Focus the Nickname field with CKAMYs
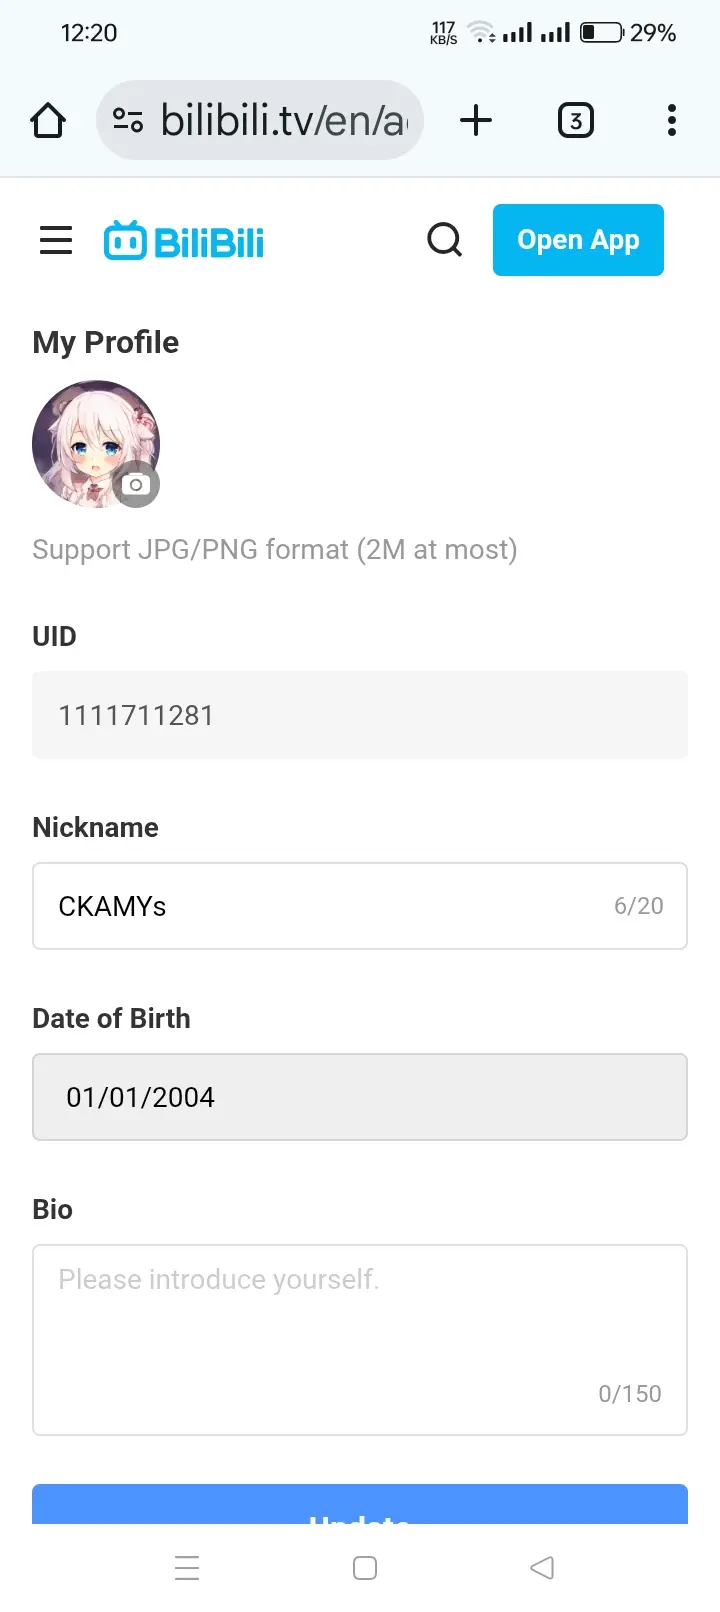The height and width of the screenshot is (1612, 720). coord(360,906)
